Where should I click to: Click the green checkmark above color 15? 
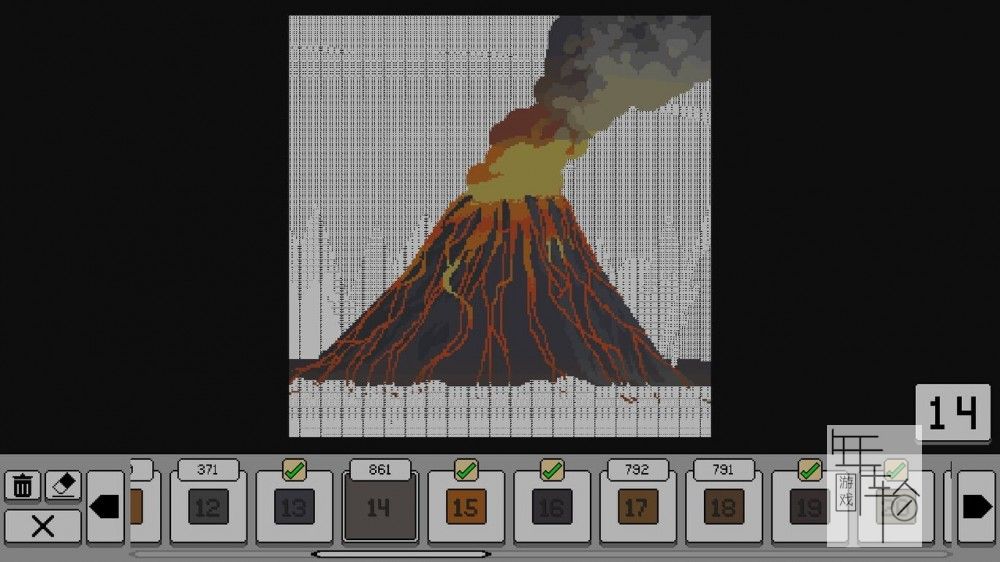pyautogui.click(x=465, y=469)
